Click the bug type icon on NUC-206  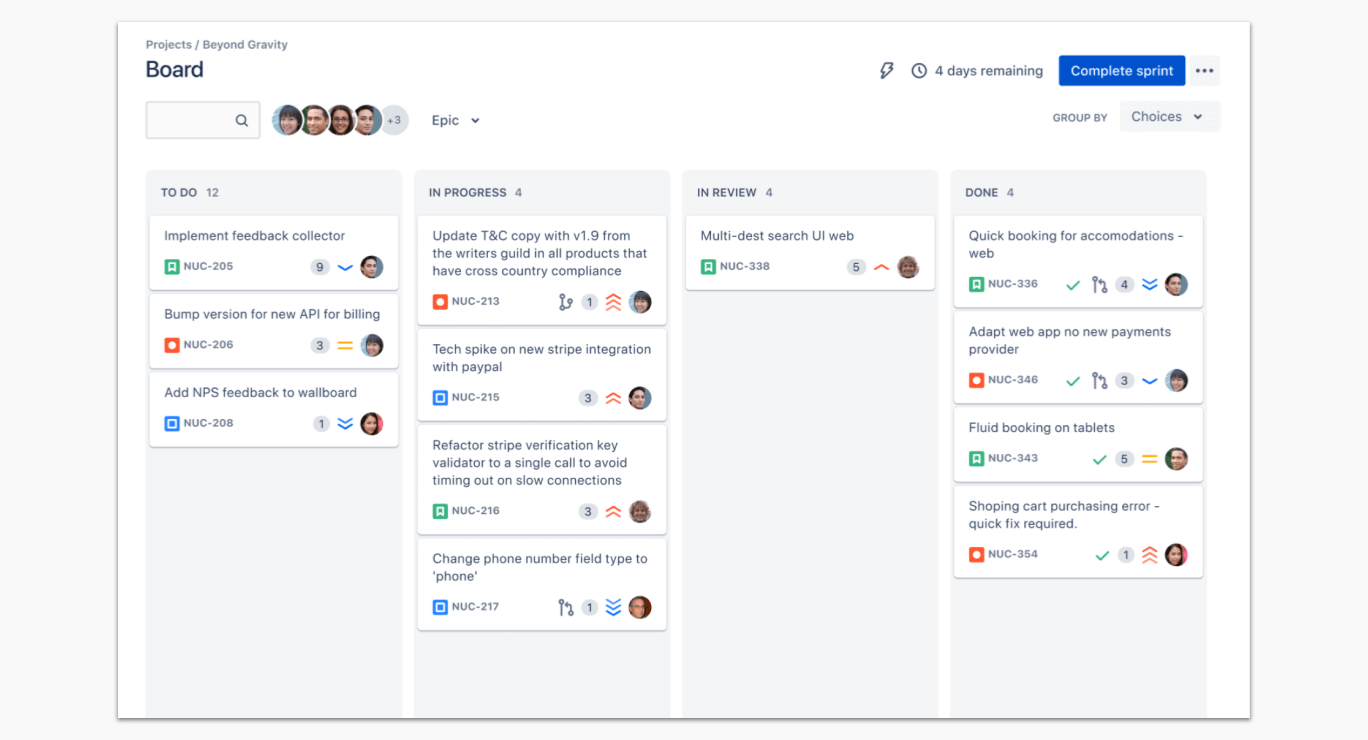[x=172, y=345]
